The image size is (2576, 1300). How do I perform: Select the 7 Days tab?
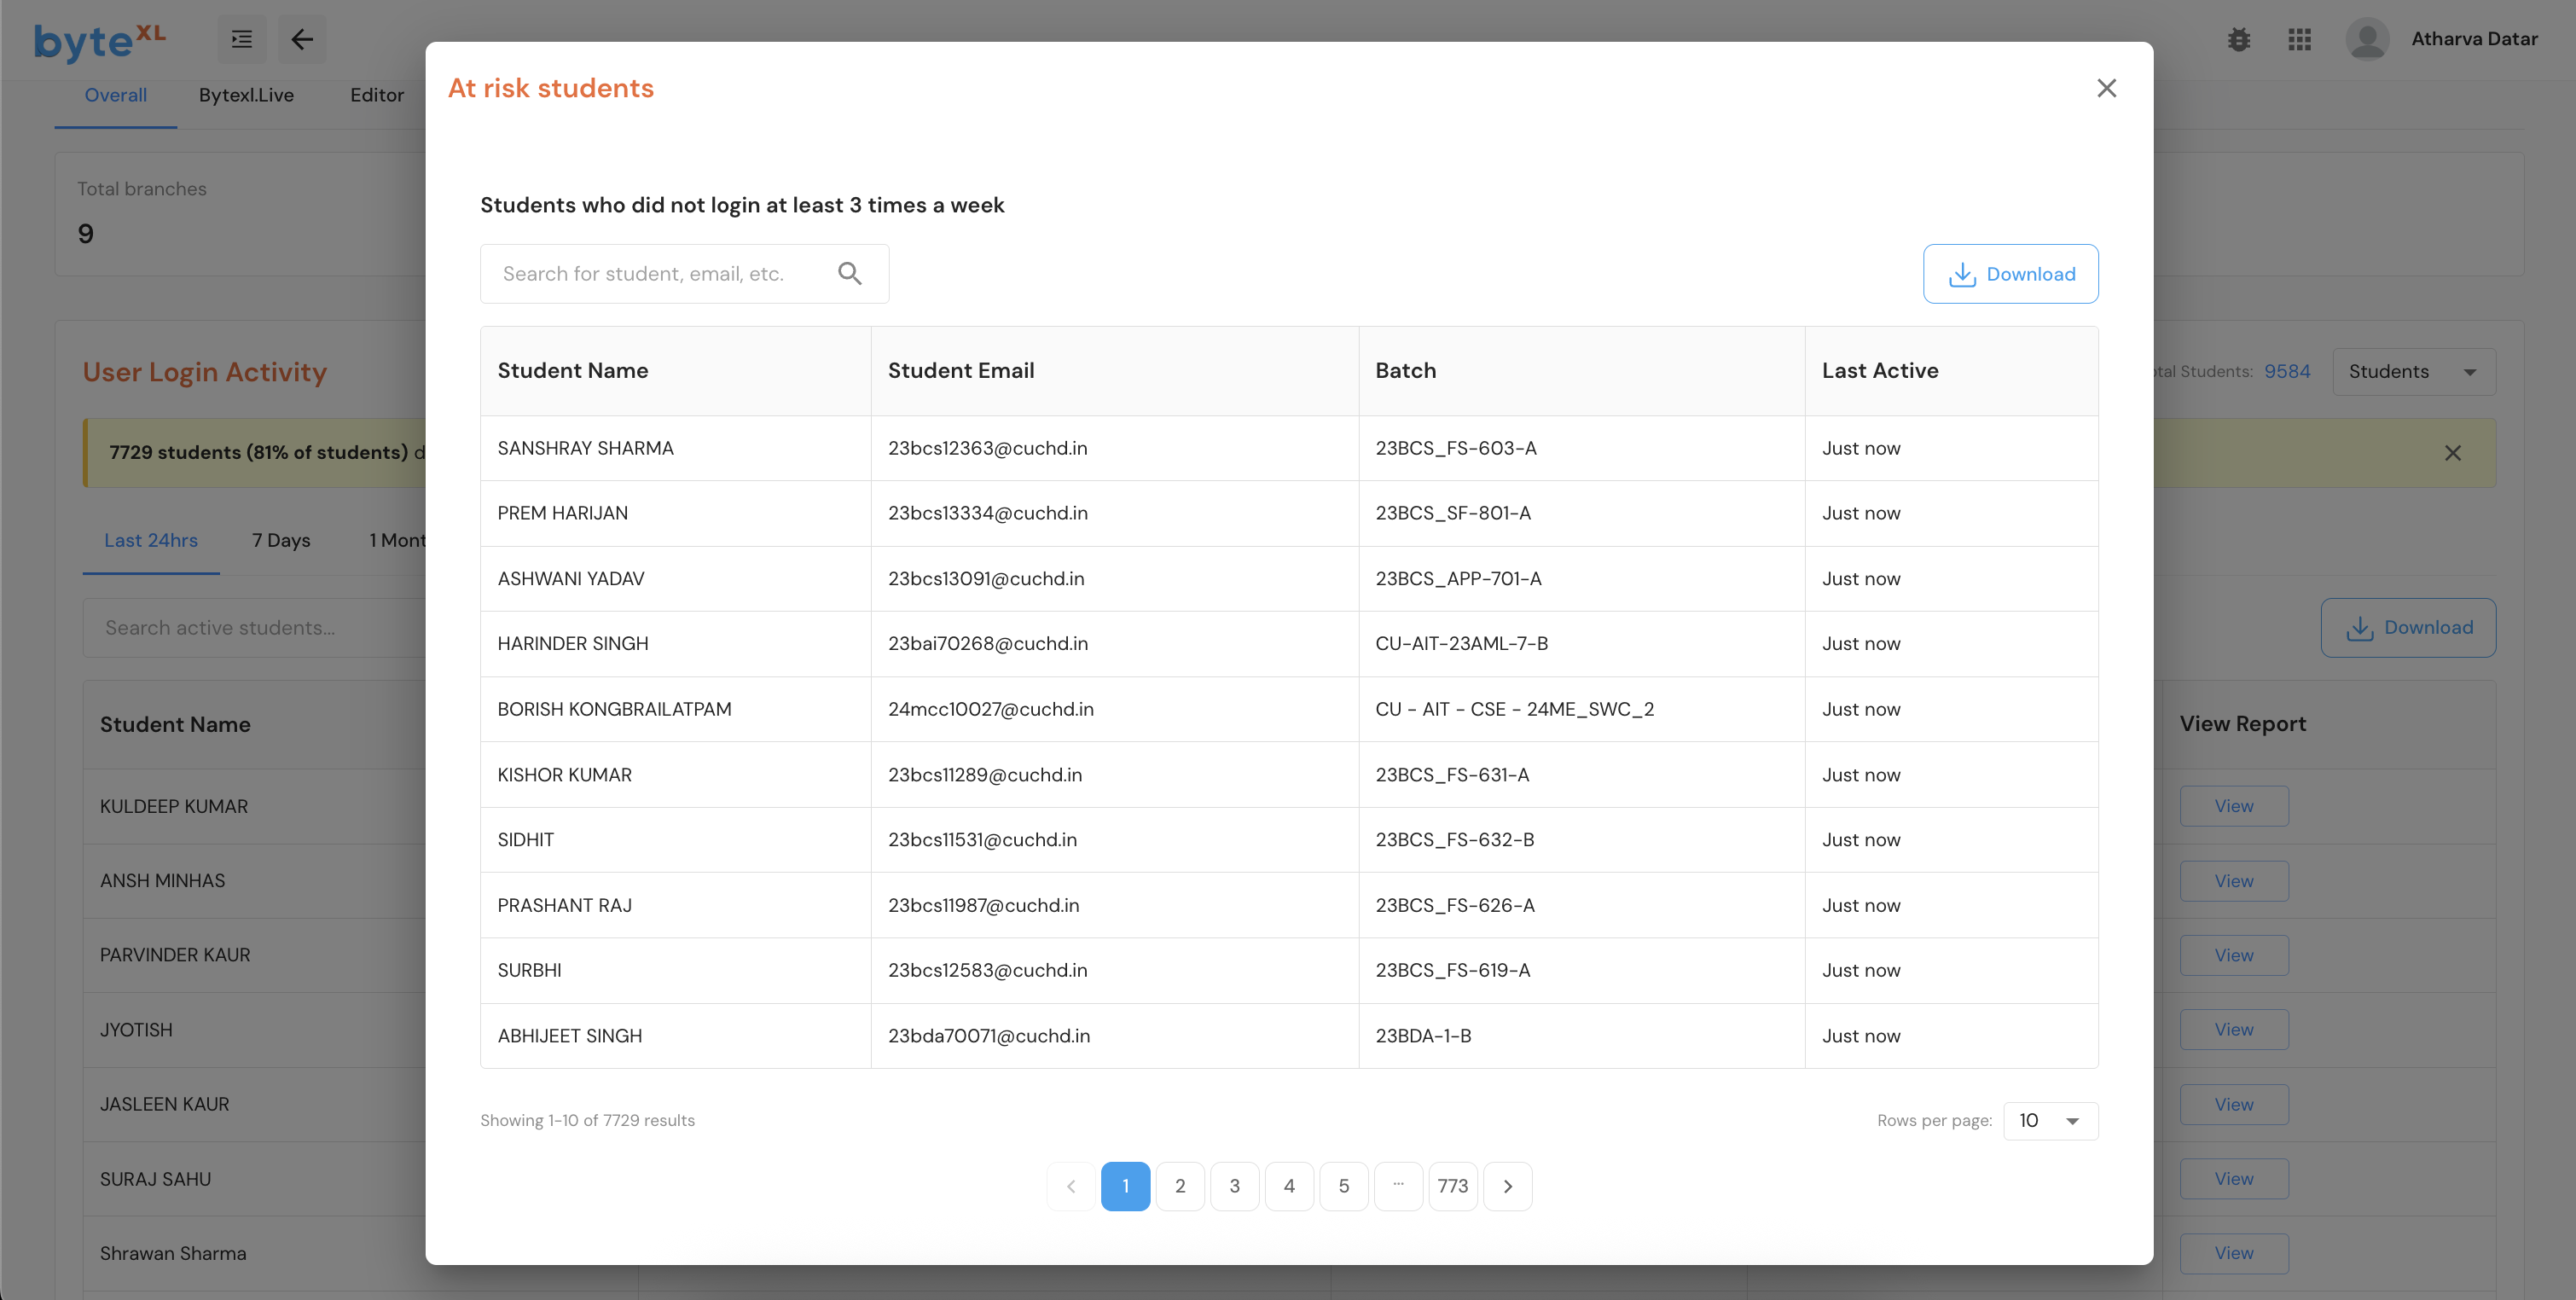pos(281,540)
